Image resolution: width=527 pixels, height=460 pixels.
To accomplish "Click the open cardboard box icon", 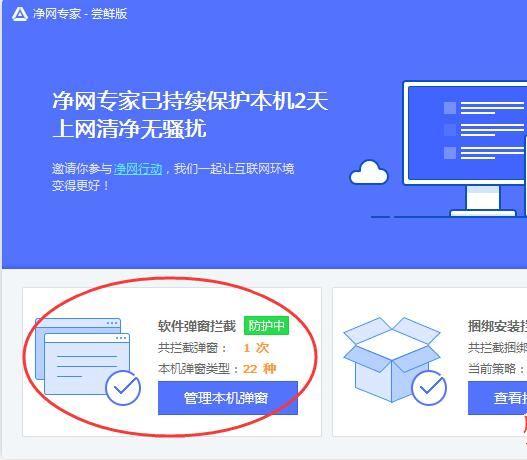I will tap(392, 359).
